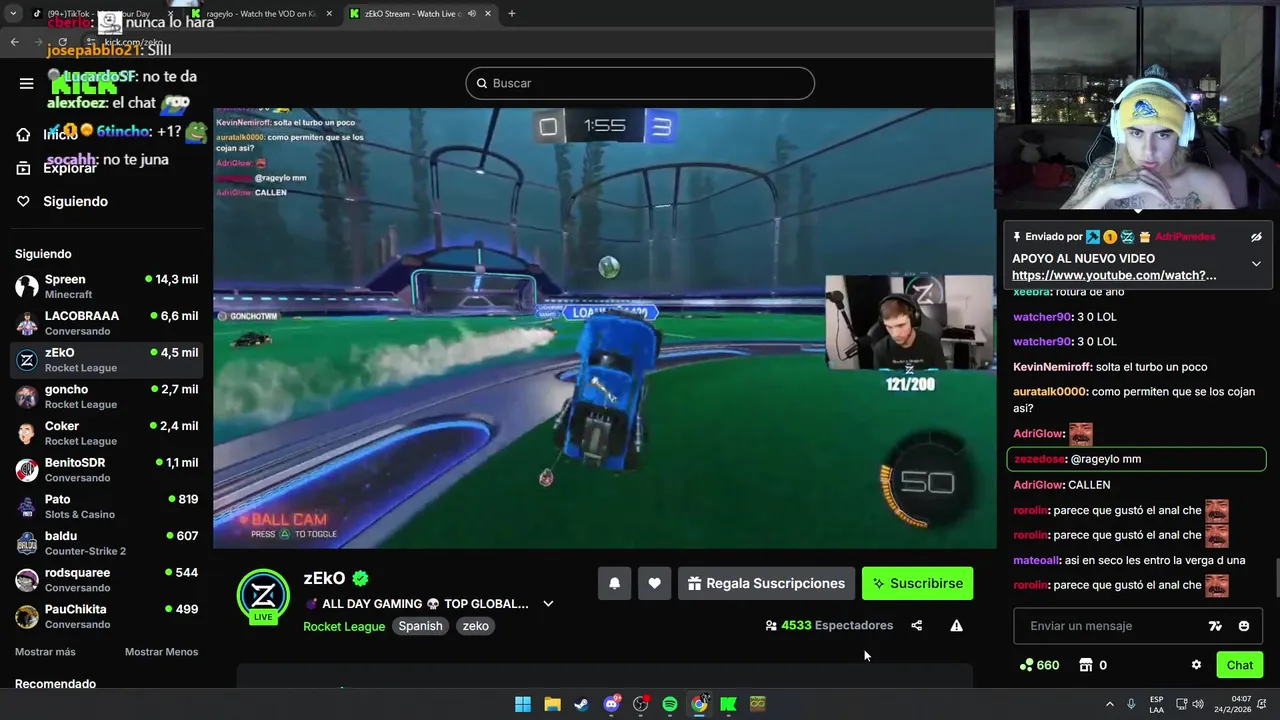Click zezedose highlighted chat message

point(1137,459)
